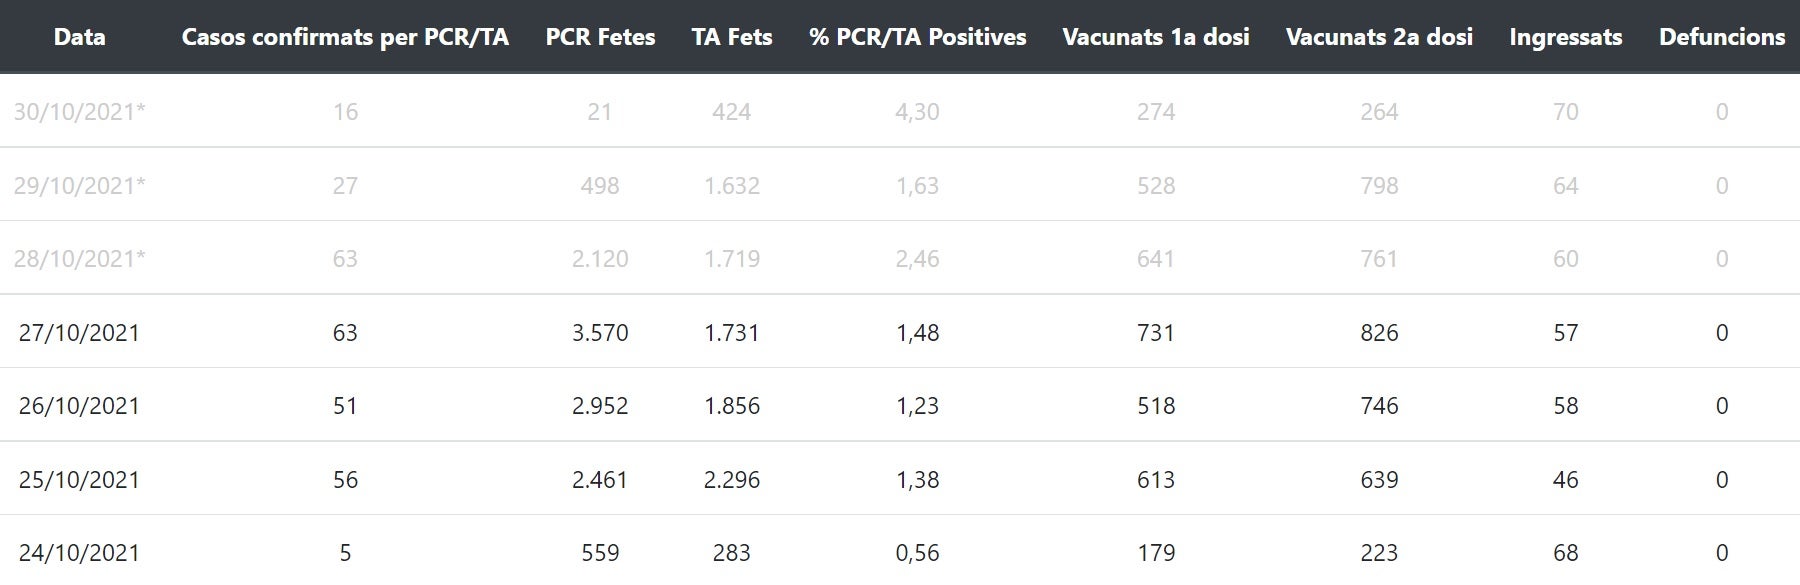Click the TA Fets column header

732,37
